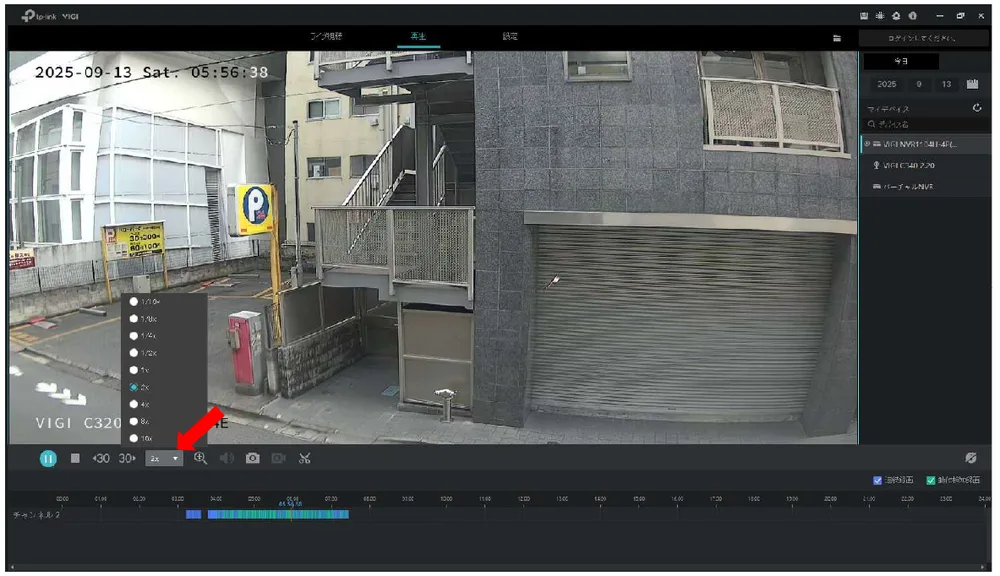The height and width of the screenshot is (576, 1000).
Task: Open the notification bell icon in title bar
Action: click(896, 16)
